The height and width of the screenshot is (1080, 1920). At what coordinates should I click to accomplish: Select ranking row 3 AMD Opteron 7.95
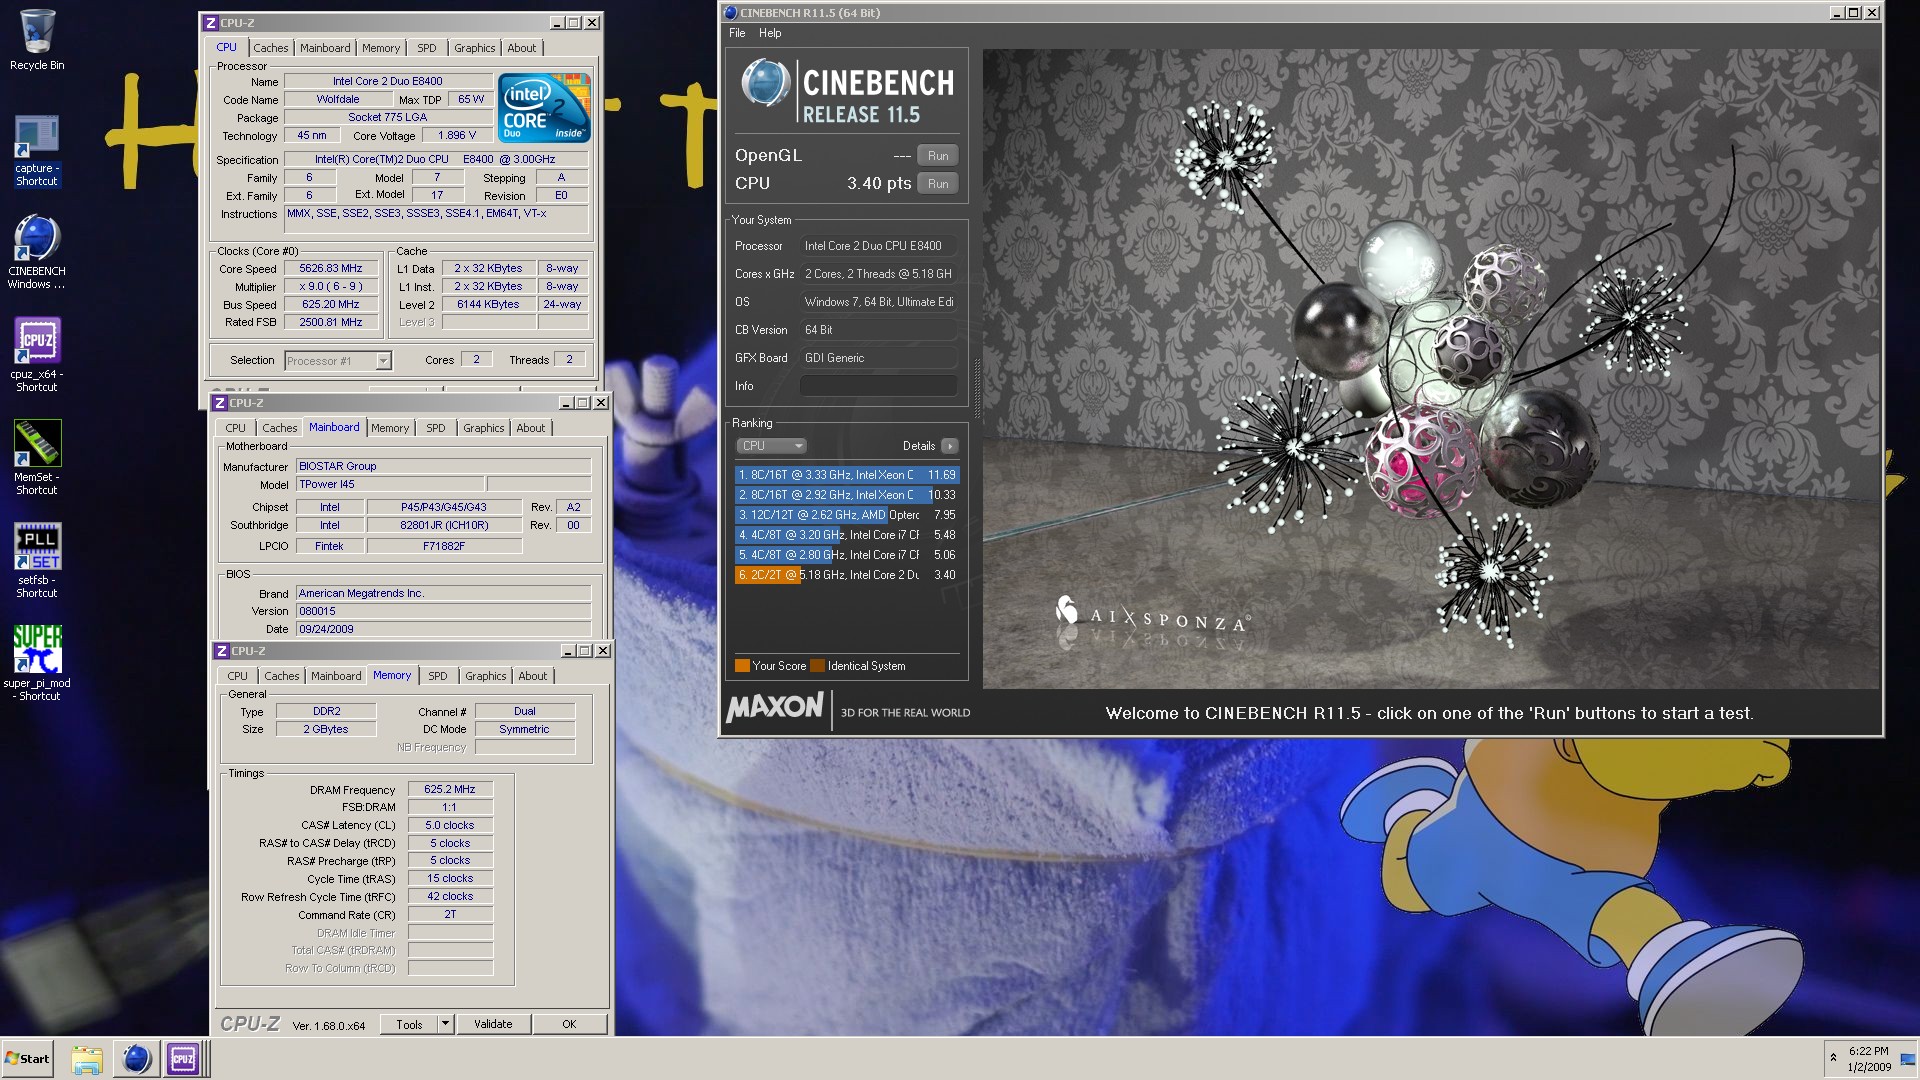point(847,515)
